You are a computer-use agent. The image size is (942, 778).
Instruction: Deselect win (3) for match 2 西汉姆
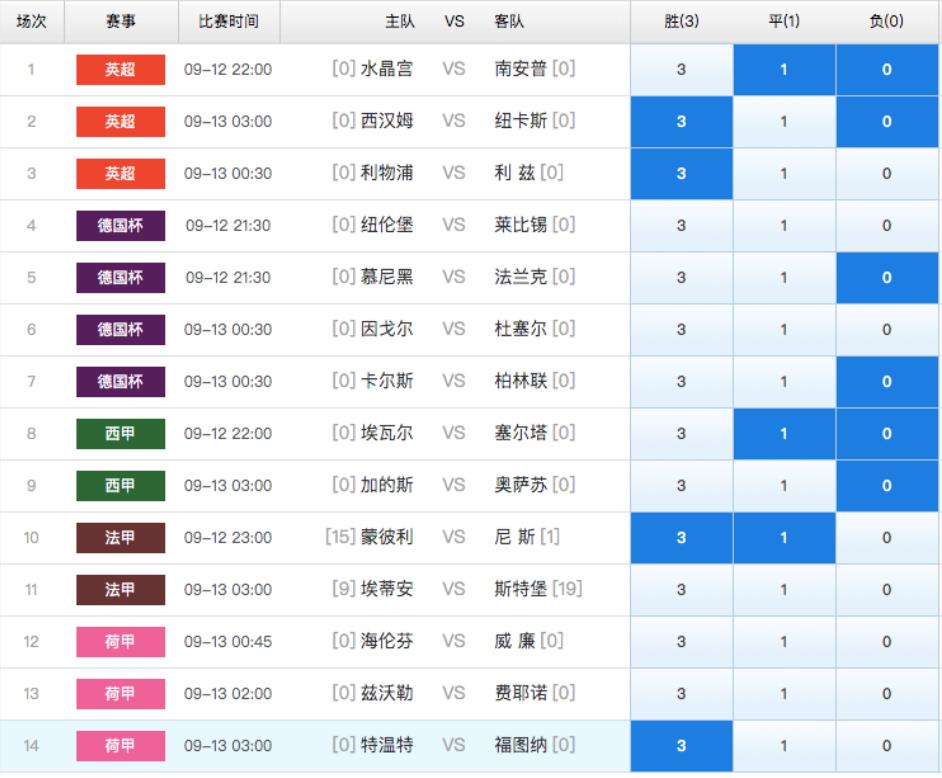click(681, 121)
